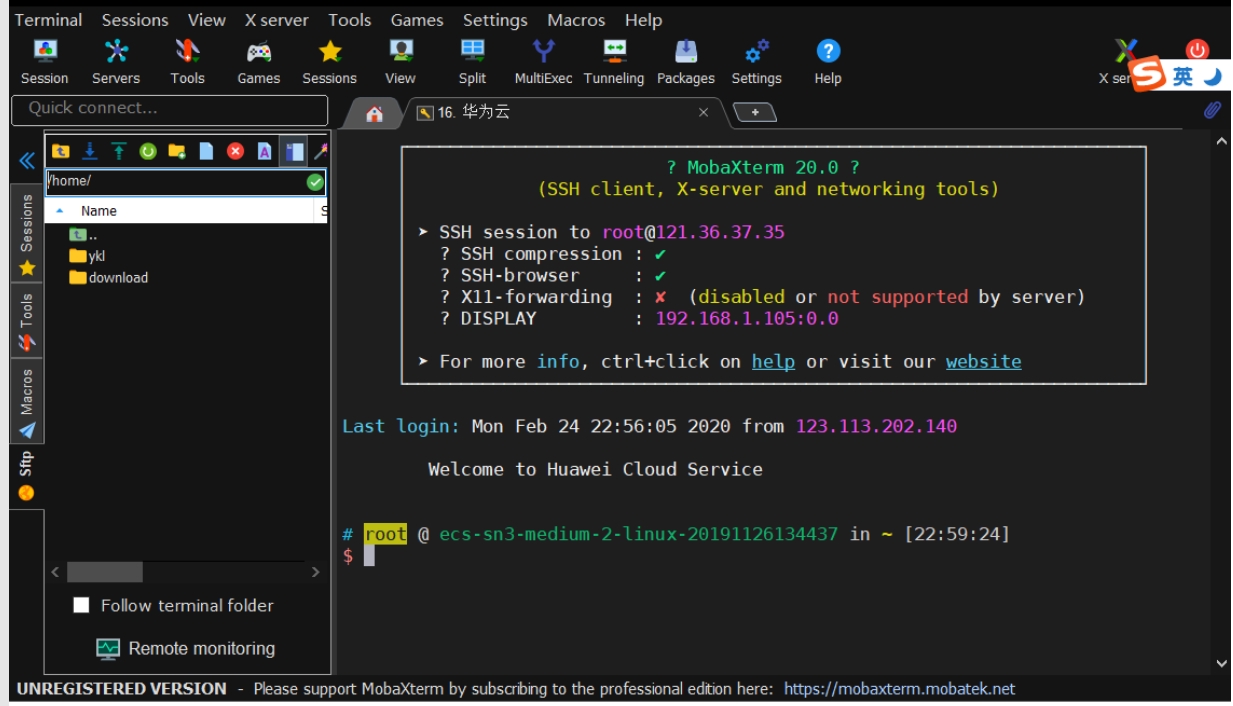Select the Split terminal icon
The width and height of the screenshot is (1233, 706).
pos(472,62)
